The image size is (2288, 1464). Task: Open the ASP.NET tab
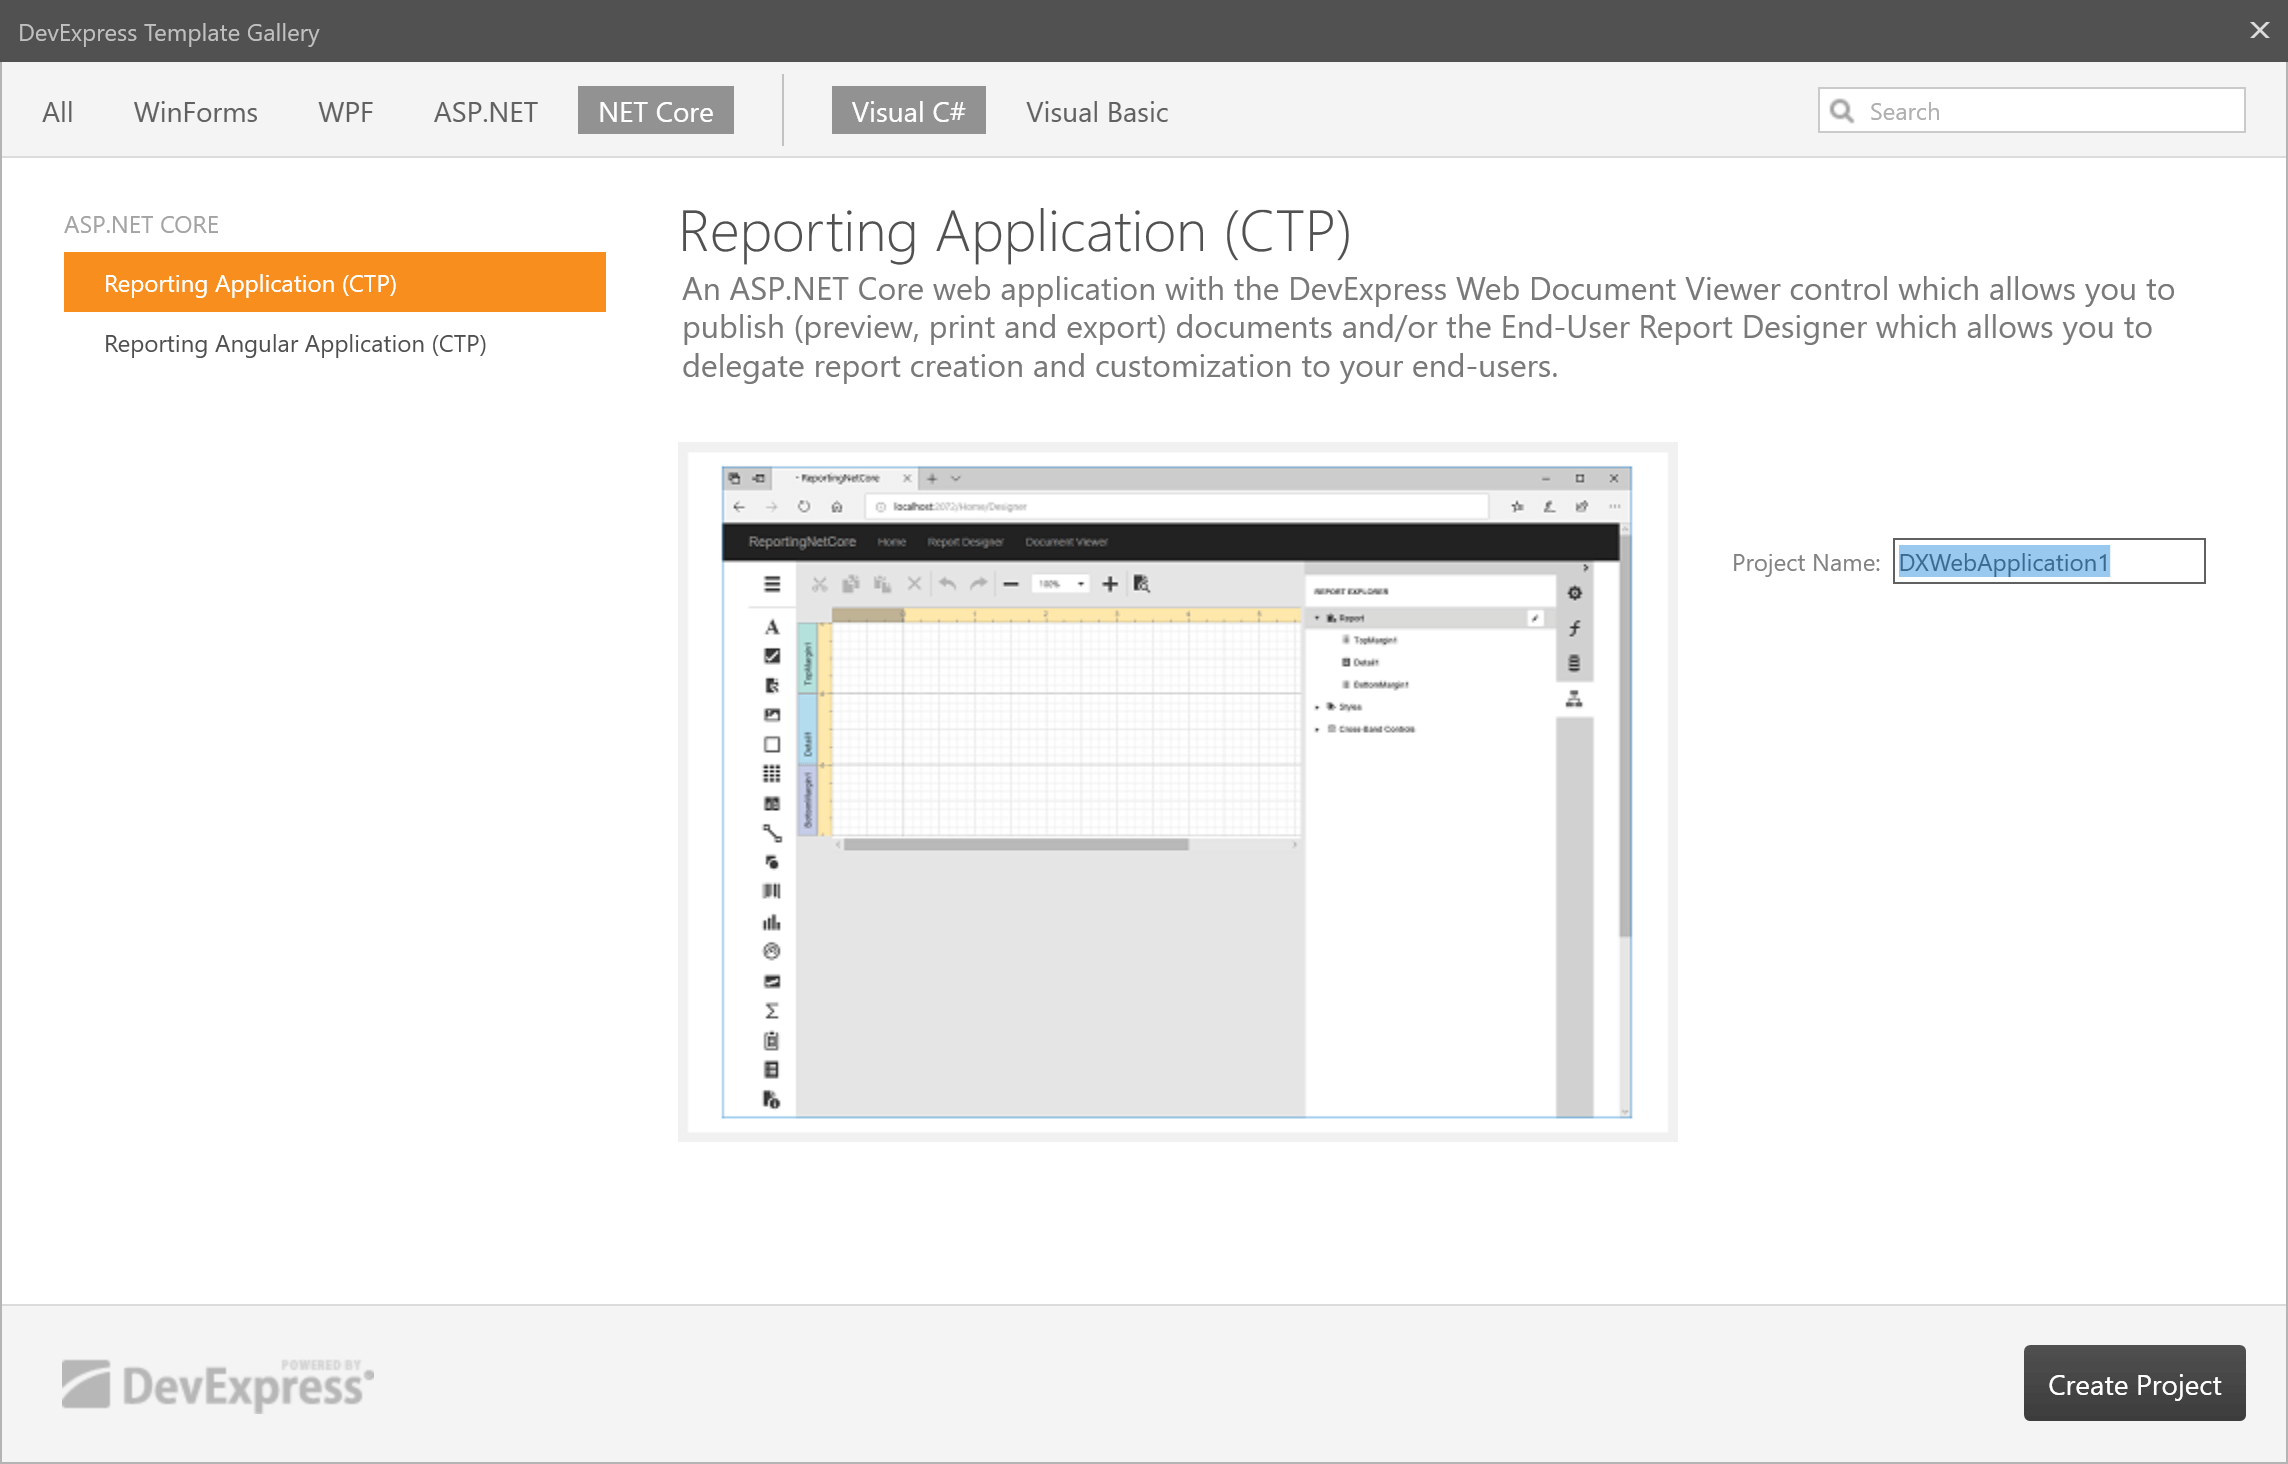485,111
